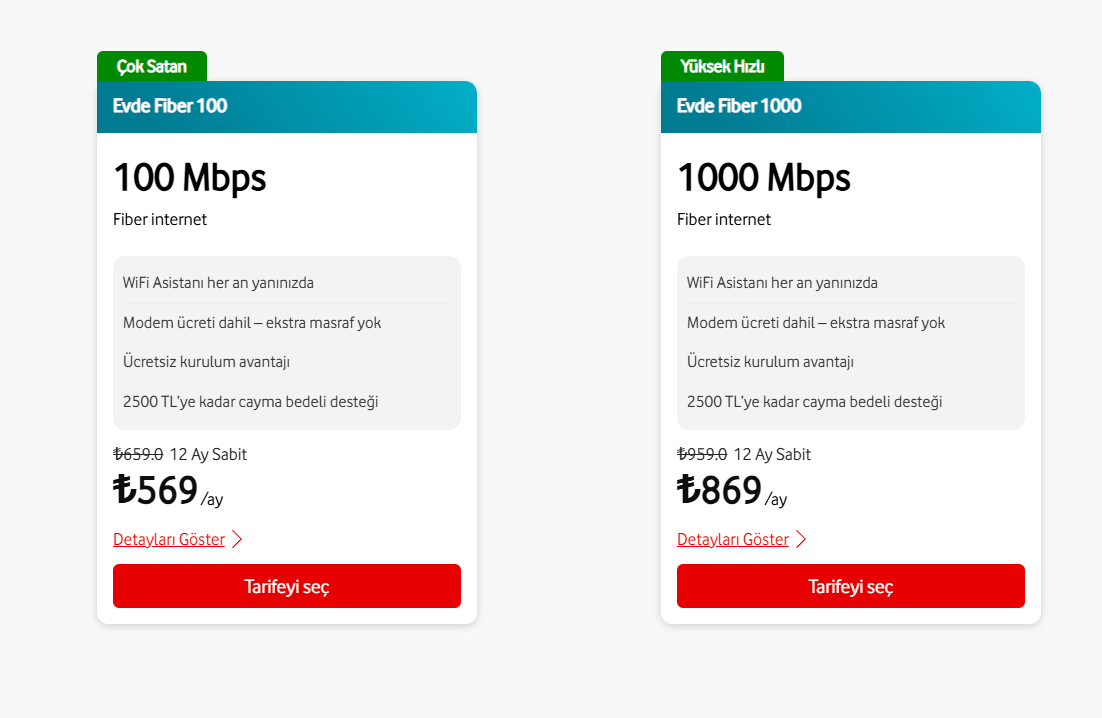The height and width of the screenshot is (718, 1102).
Task: Click the 1000 Mbps speed heading
Action: click(764, 178)
